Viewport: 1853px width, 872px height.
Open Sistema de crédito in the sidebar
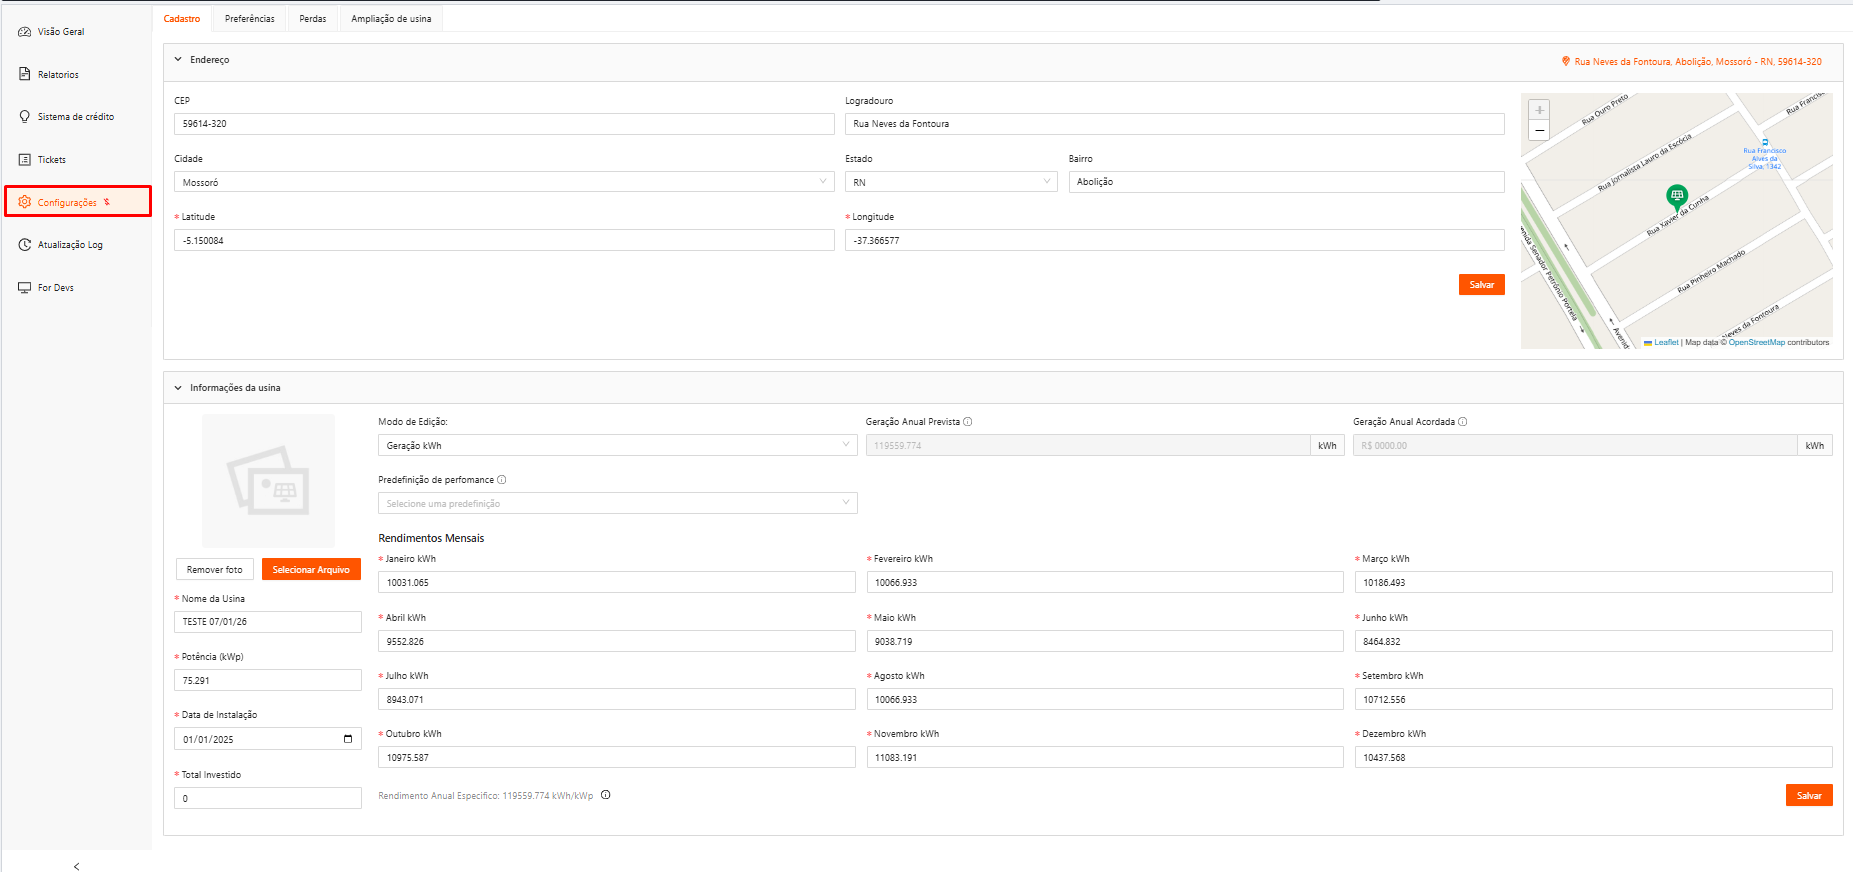(76, 117)
